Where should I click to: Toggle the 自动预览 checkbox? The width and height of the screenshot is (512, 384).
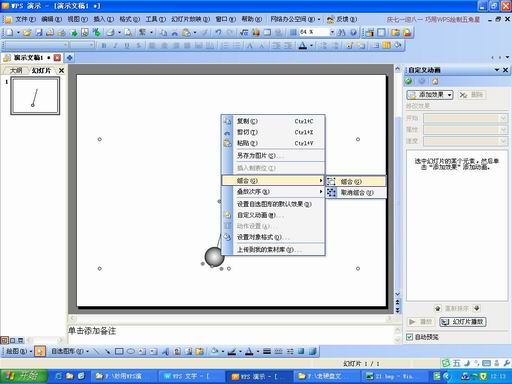[409, 337]
